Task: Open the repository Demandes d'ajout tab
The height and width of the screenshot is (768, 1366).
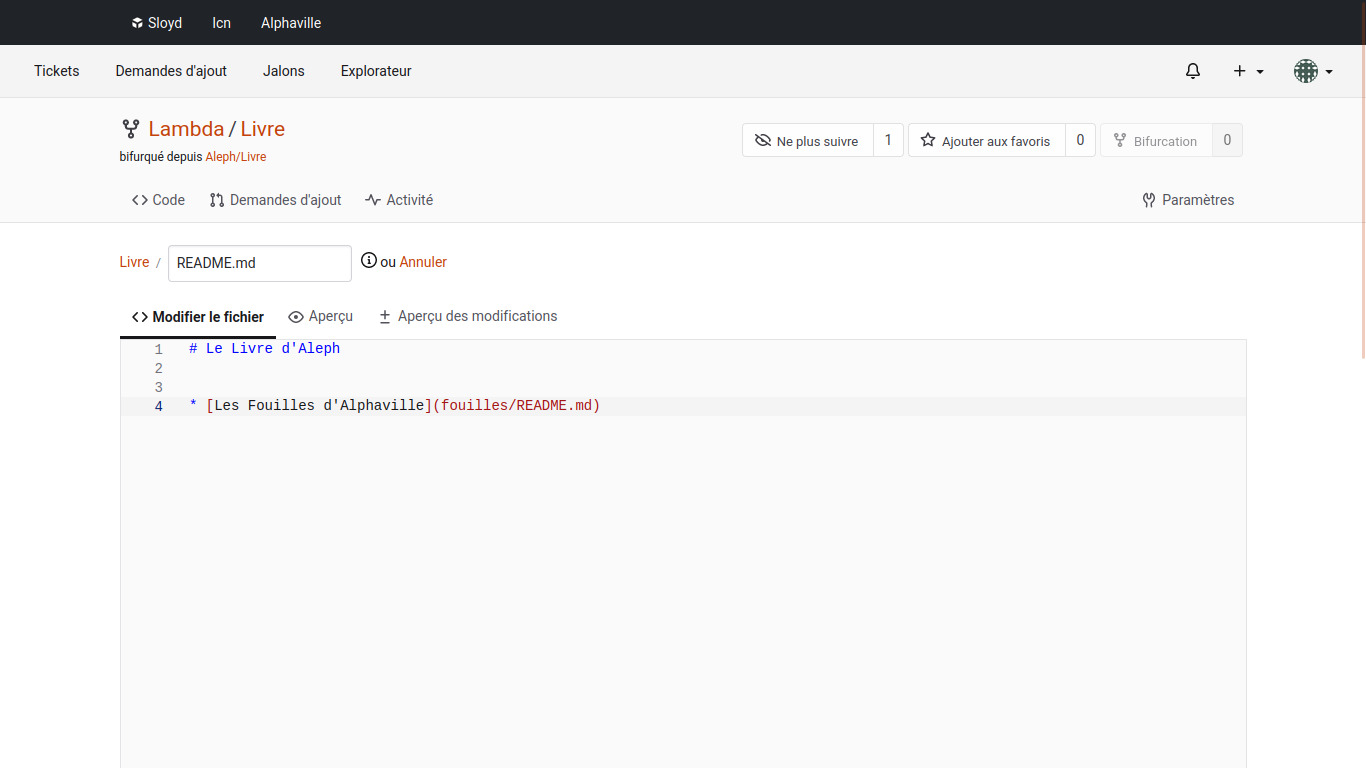Action: [x=275, y=200]
